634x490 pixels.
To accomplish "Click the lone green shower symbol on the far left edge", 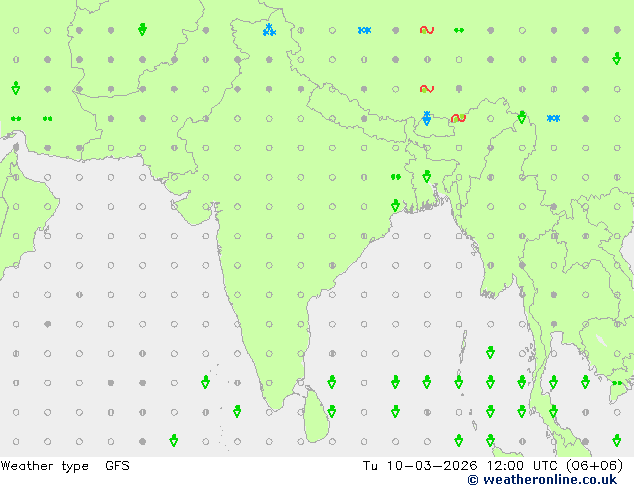I will point(16,88).
